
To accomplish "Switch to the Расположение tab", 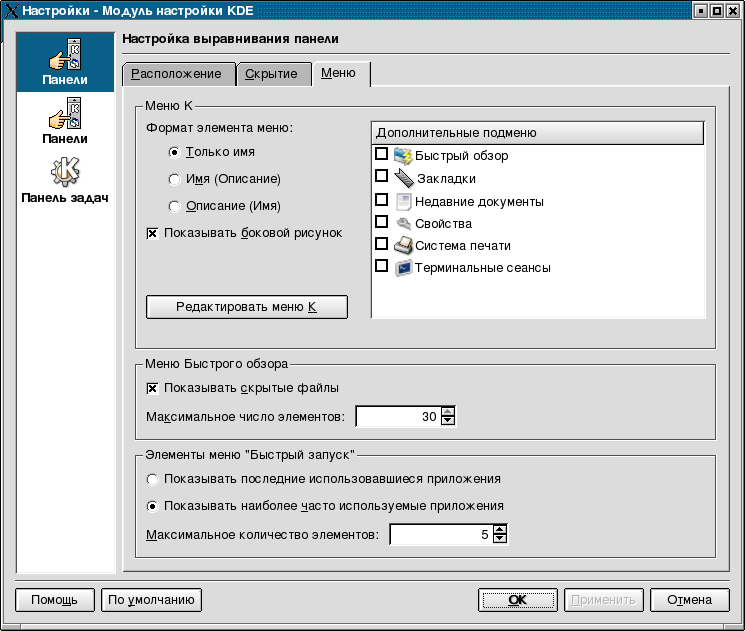I will pos(177,75).
